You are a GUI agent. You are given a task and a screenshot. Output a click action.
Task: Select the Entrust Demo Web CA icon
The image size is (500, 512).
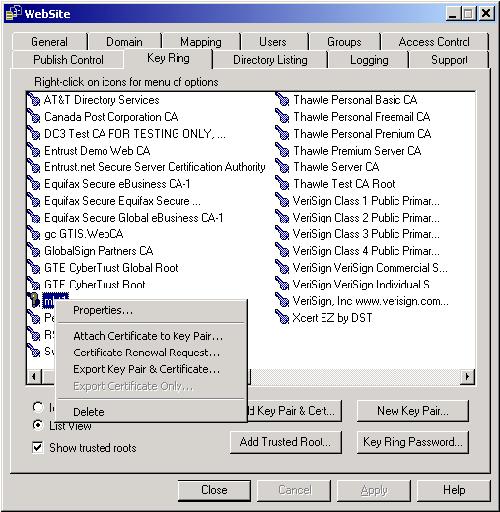pos(34,150)
